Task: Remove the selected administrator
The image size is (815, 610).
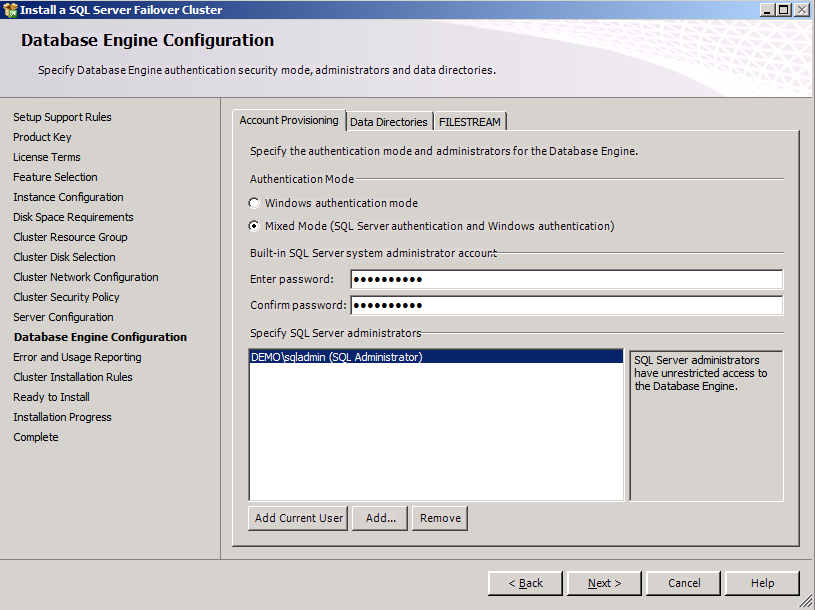Action: point(440,519)
